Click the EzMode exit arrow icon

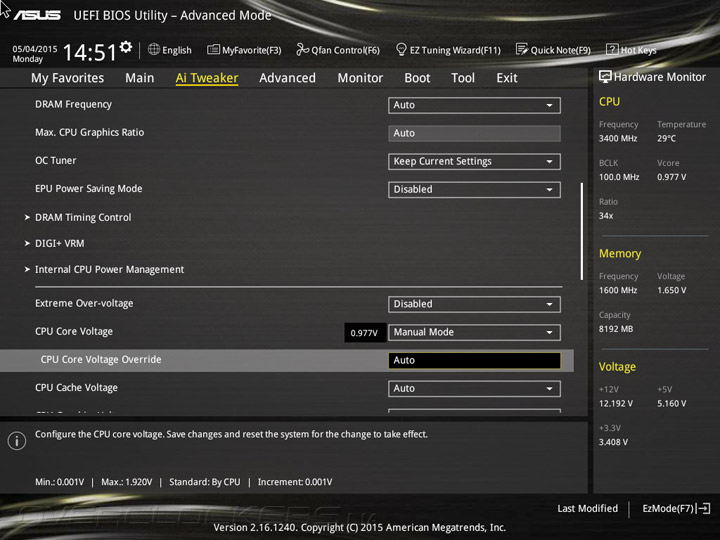(x=704, y=508)
